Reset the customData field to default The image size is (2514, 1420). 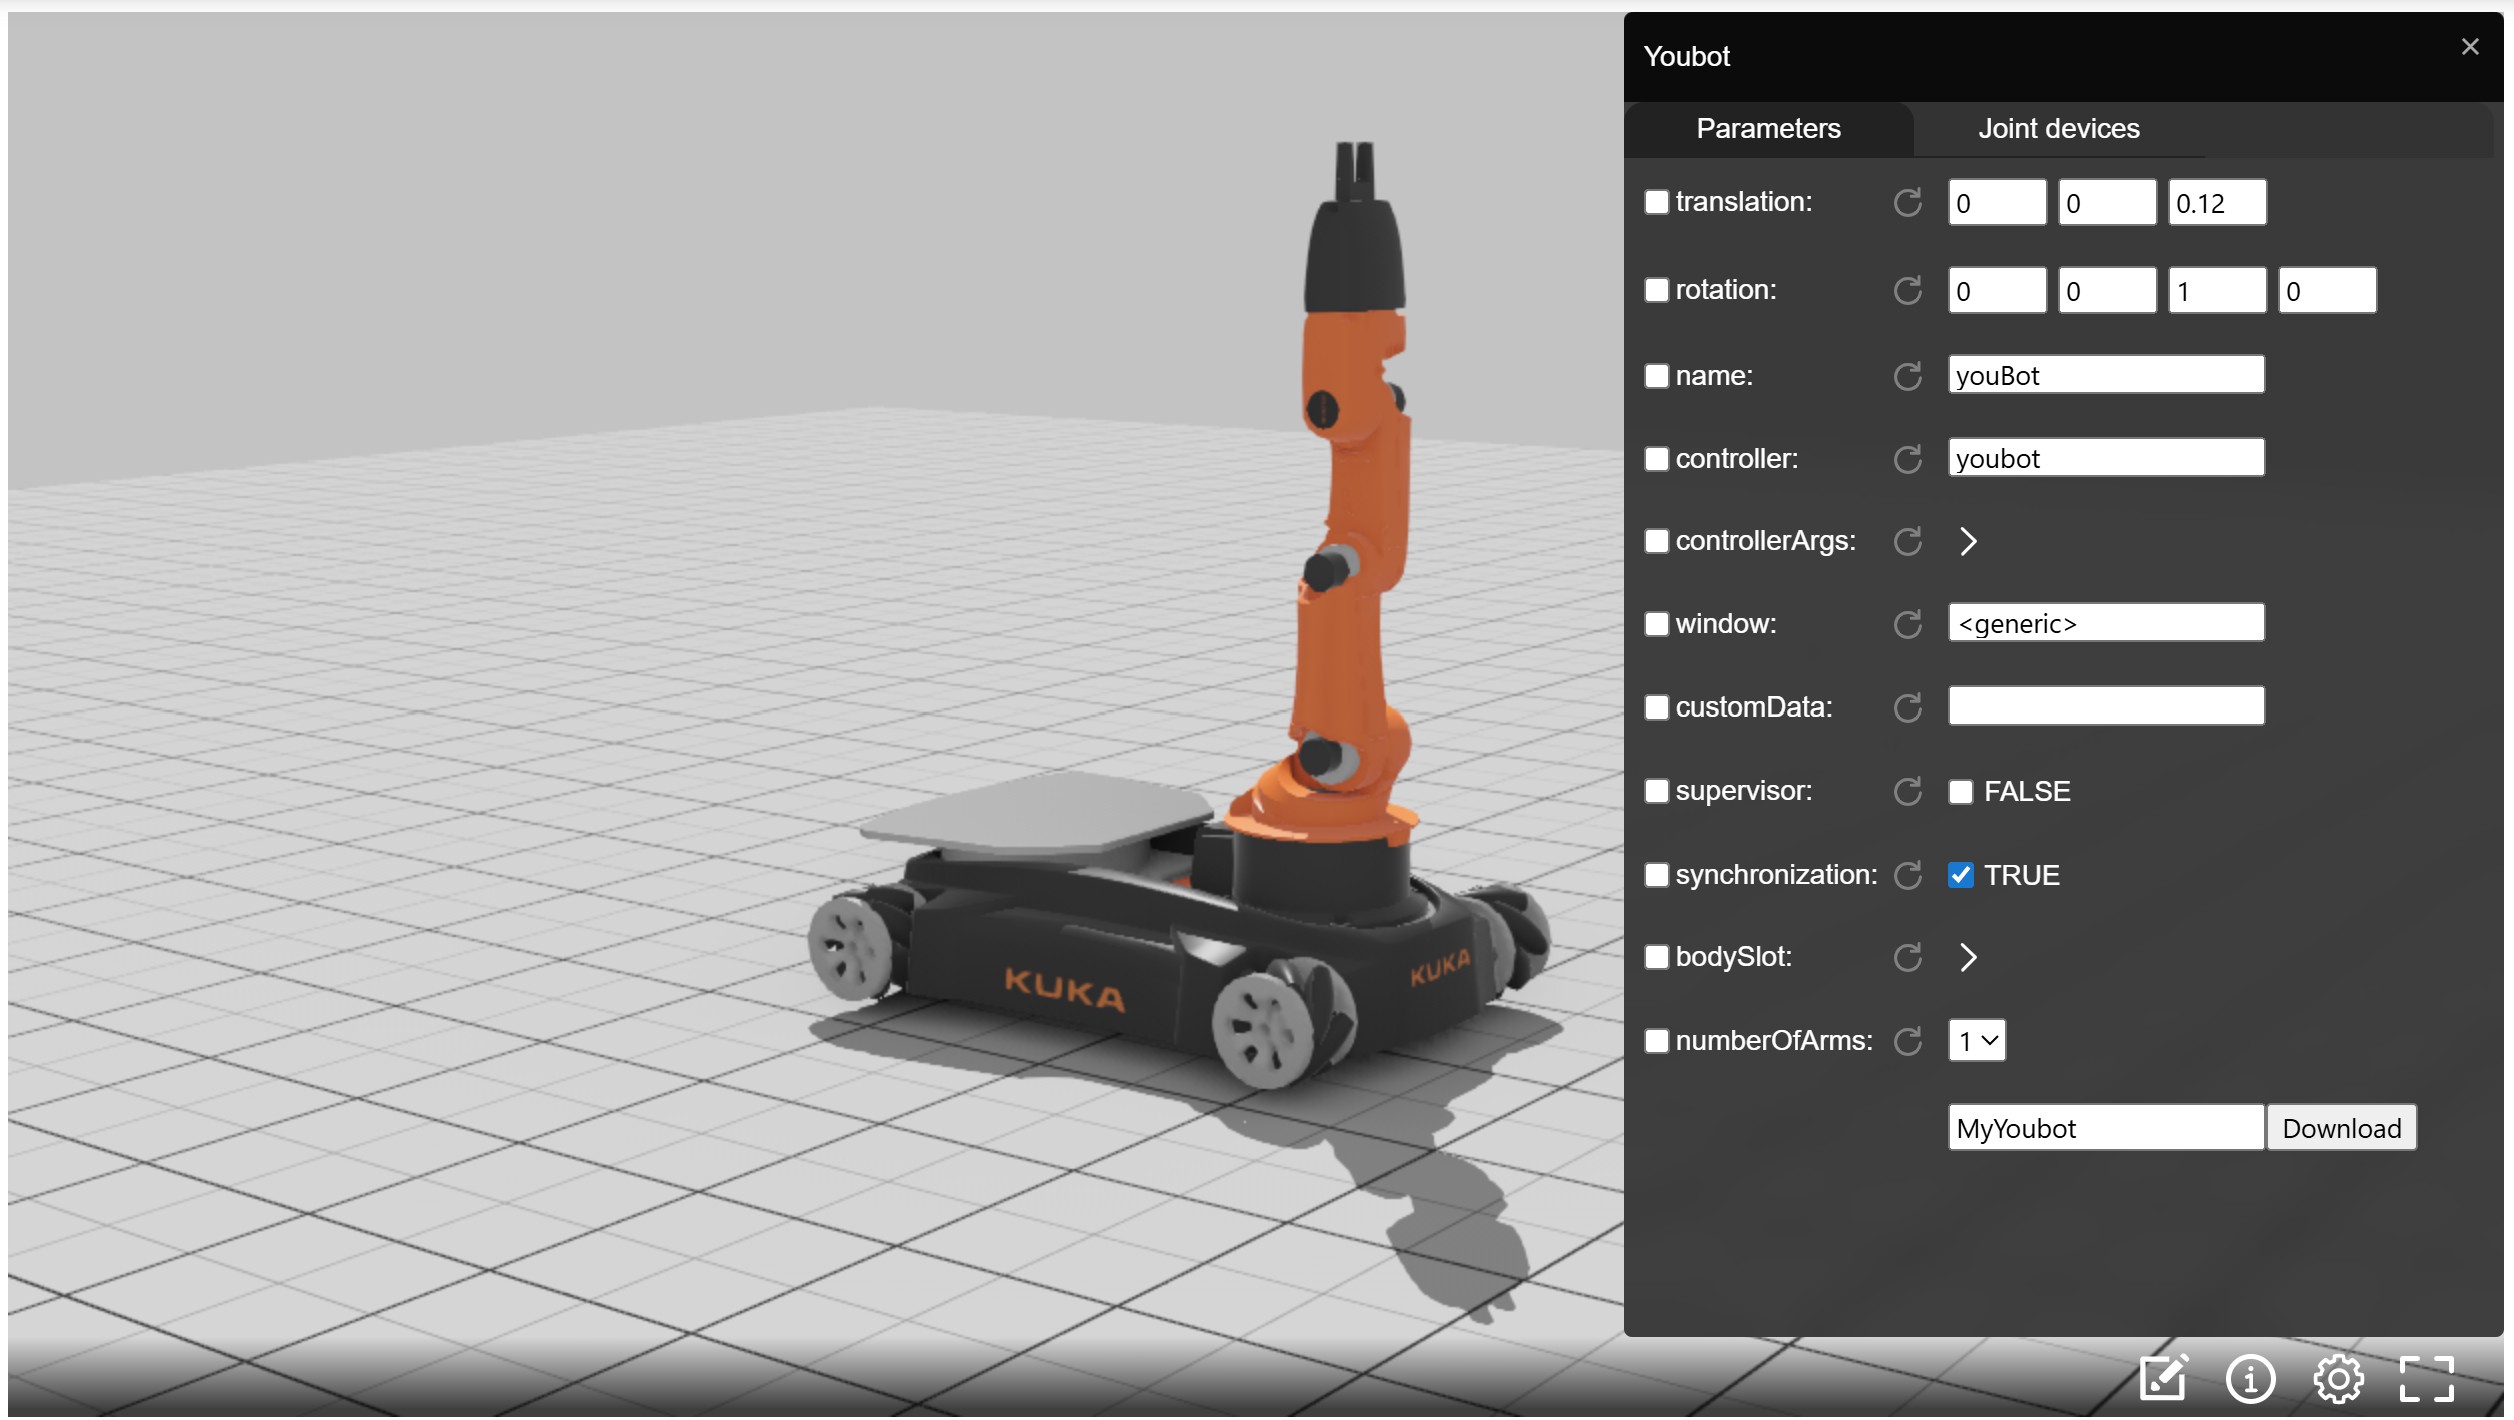tap(1908, 709)
